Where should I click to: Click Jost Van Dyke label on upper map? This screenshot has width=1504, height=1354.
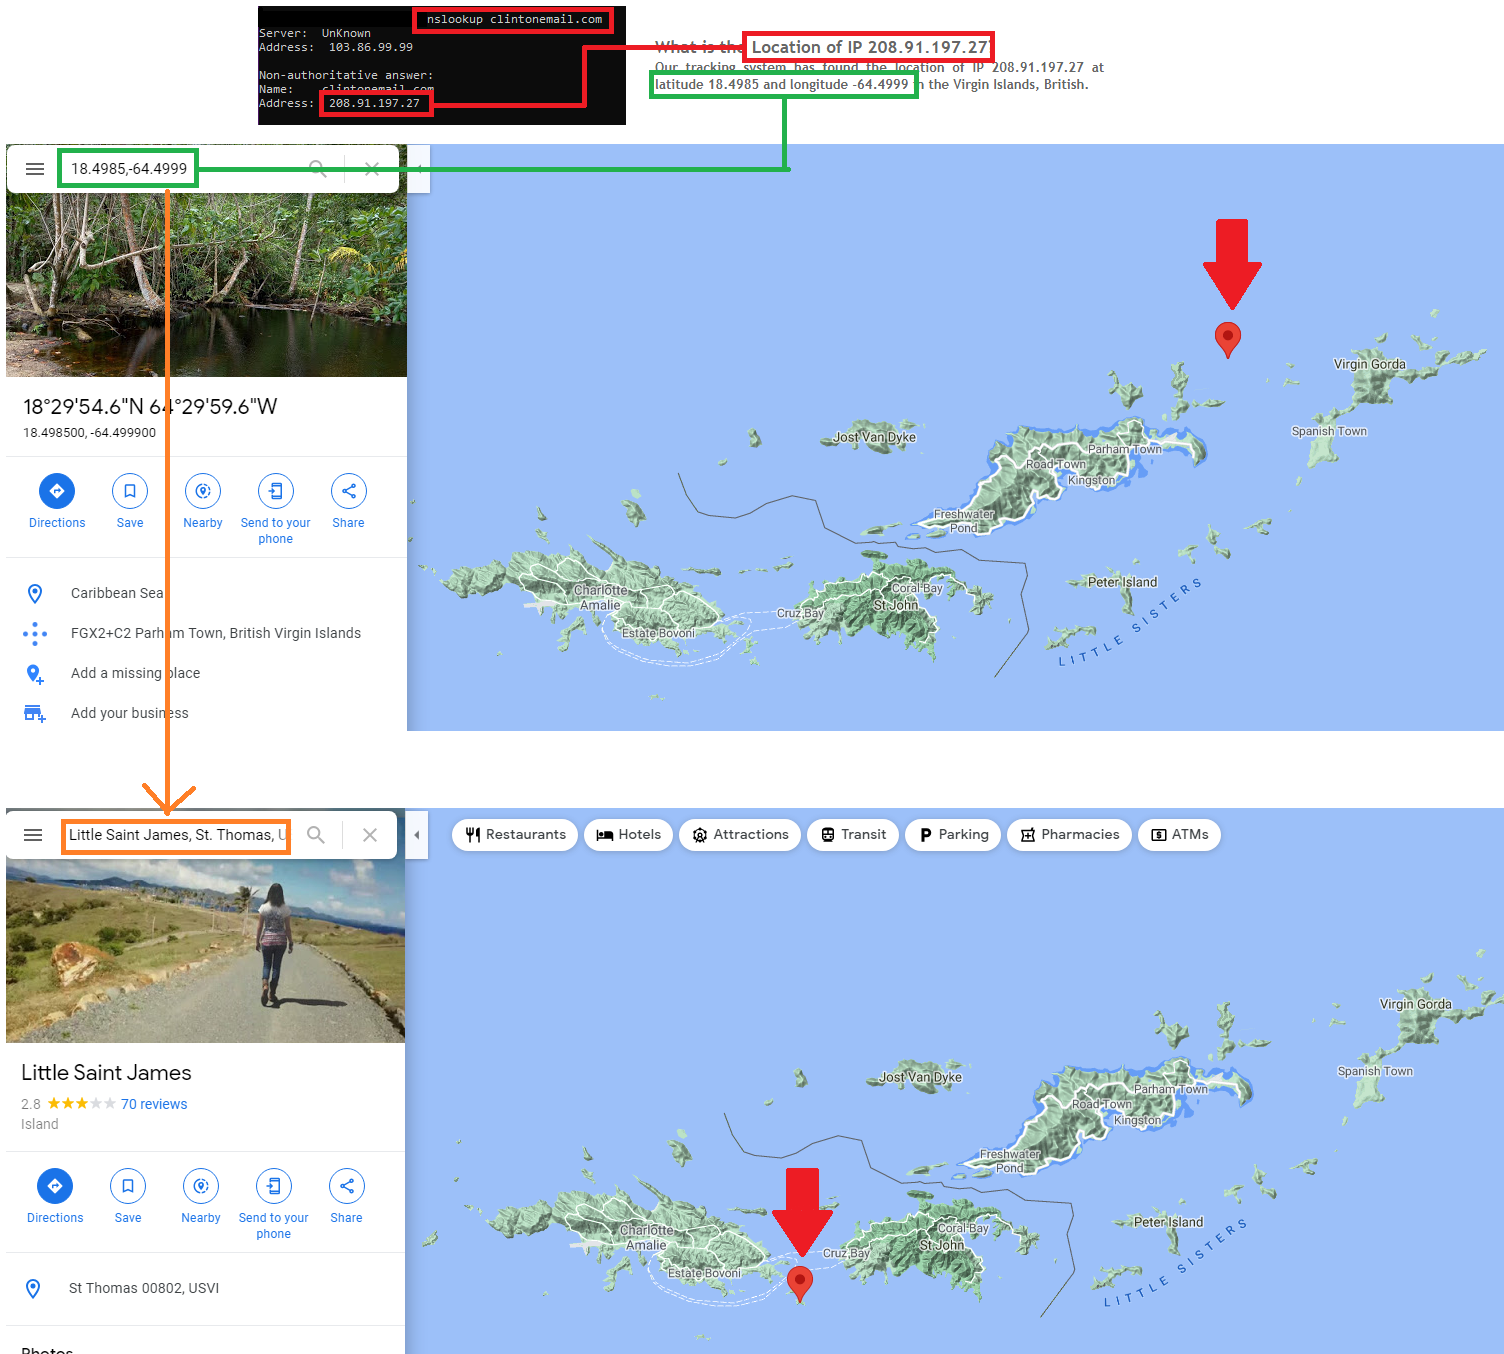pyautogui.click(x=875, y=437)
